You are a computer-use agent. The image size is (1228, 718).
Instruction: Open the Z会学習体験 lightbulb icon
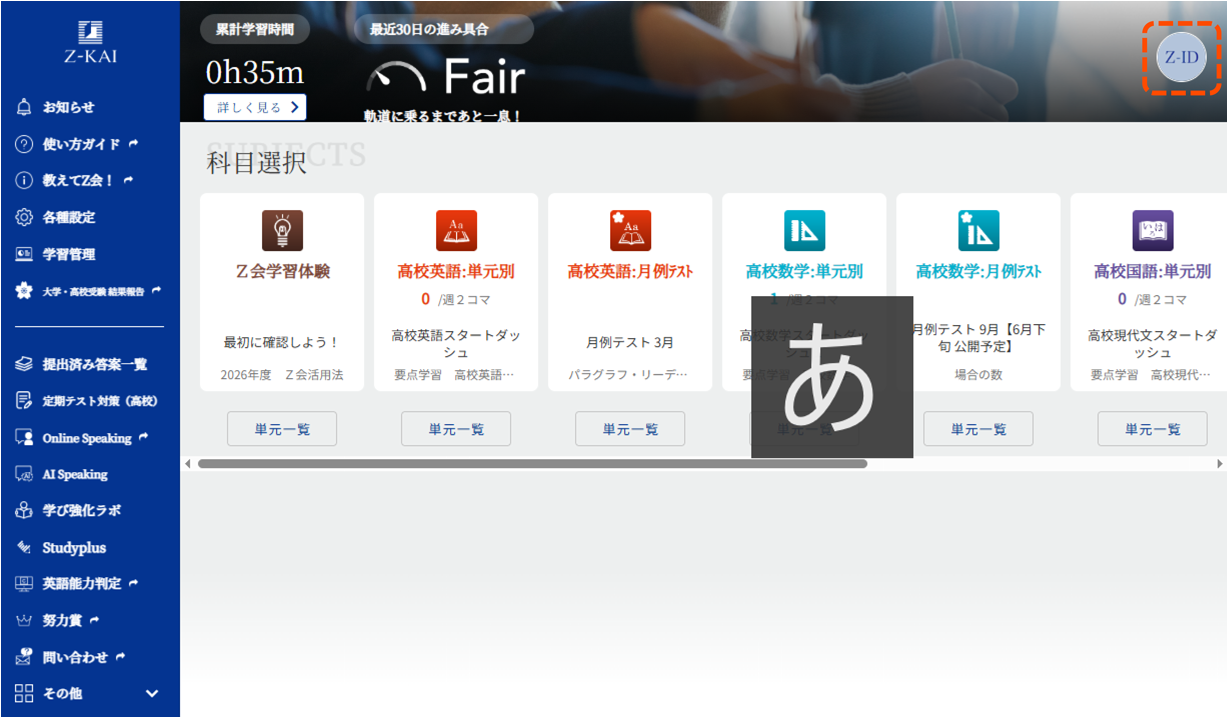(282, 231)
